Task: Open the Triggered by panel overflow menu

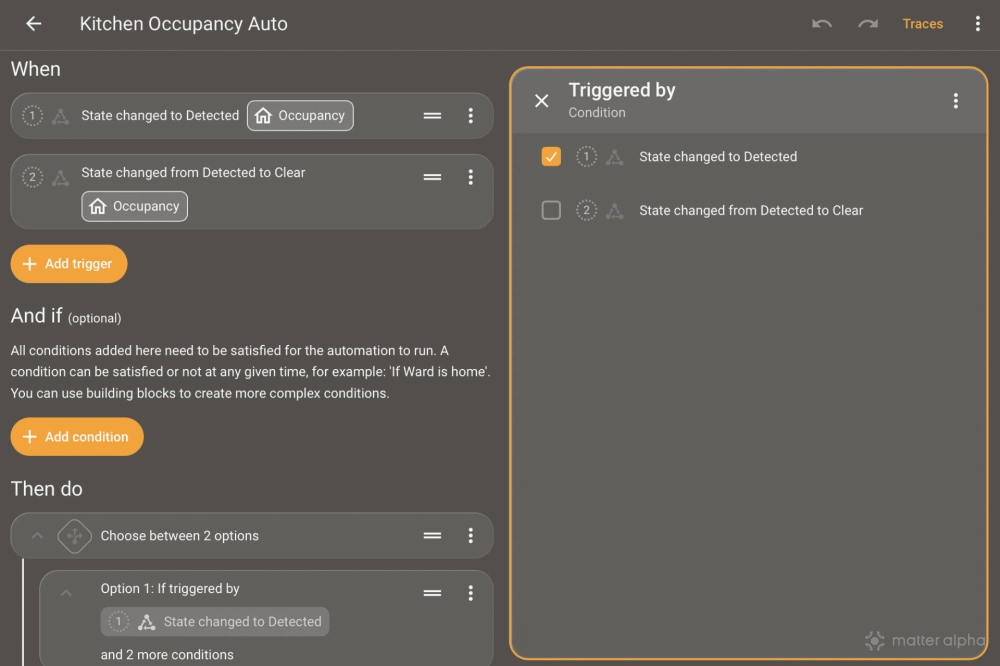Action: click(x=955, y=100)
